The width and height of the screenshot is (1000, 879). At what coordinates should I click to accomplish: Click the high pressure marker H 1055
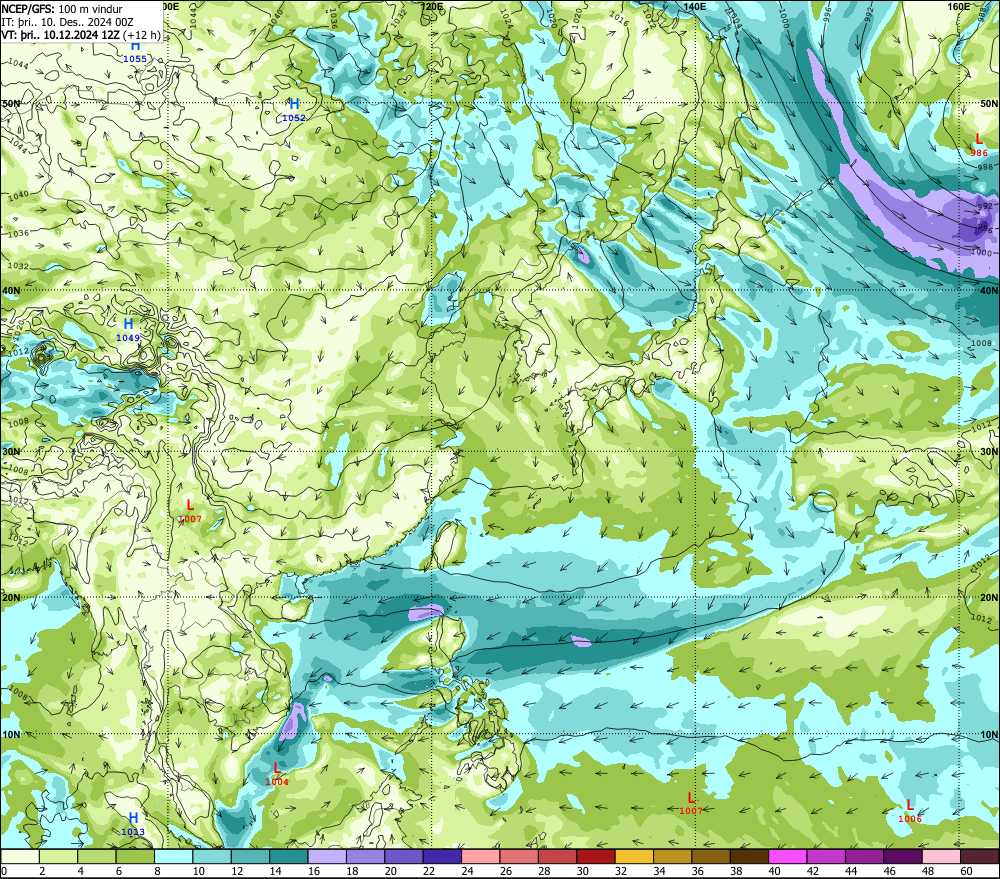(135, 52)
